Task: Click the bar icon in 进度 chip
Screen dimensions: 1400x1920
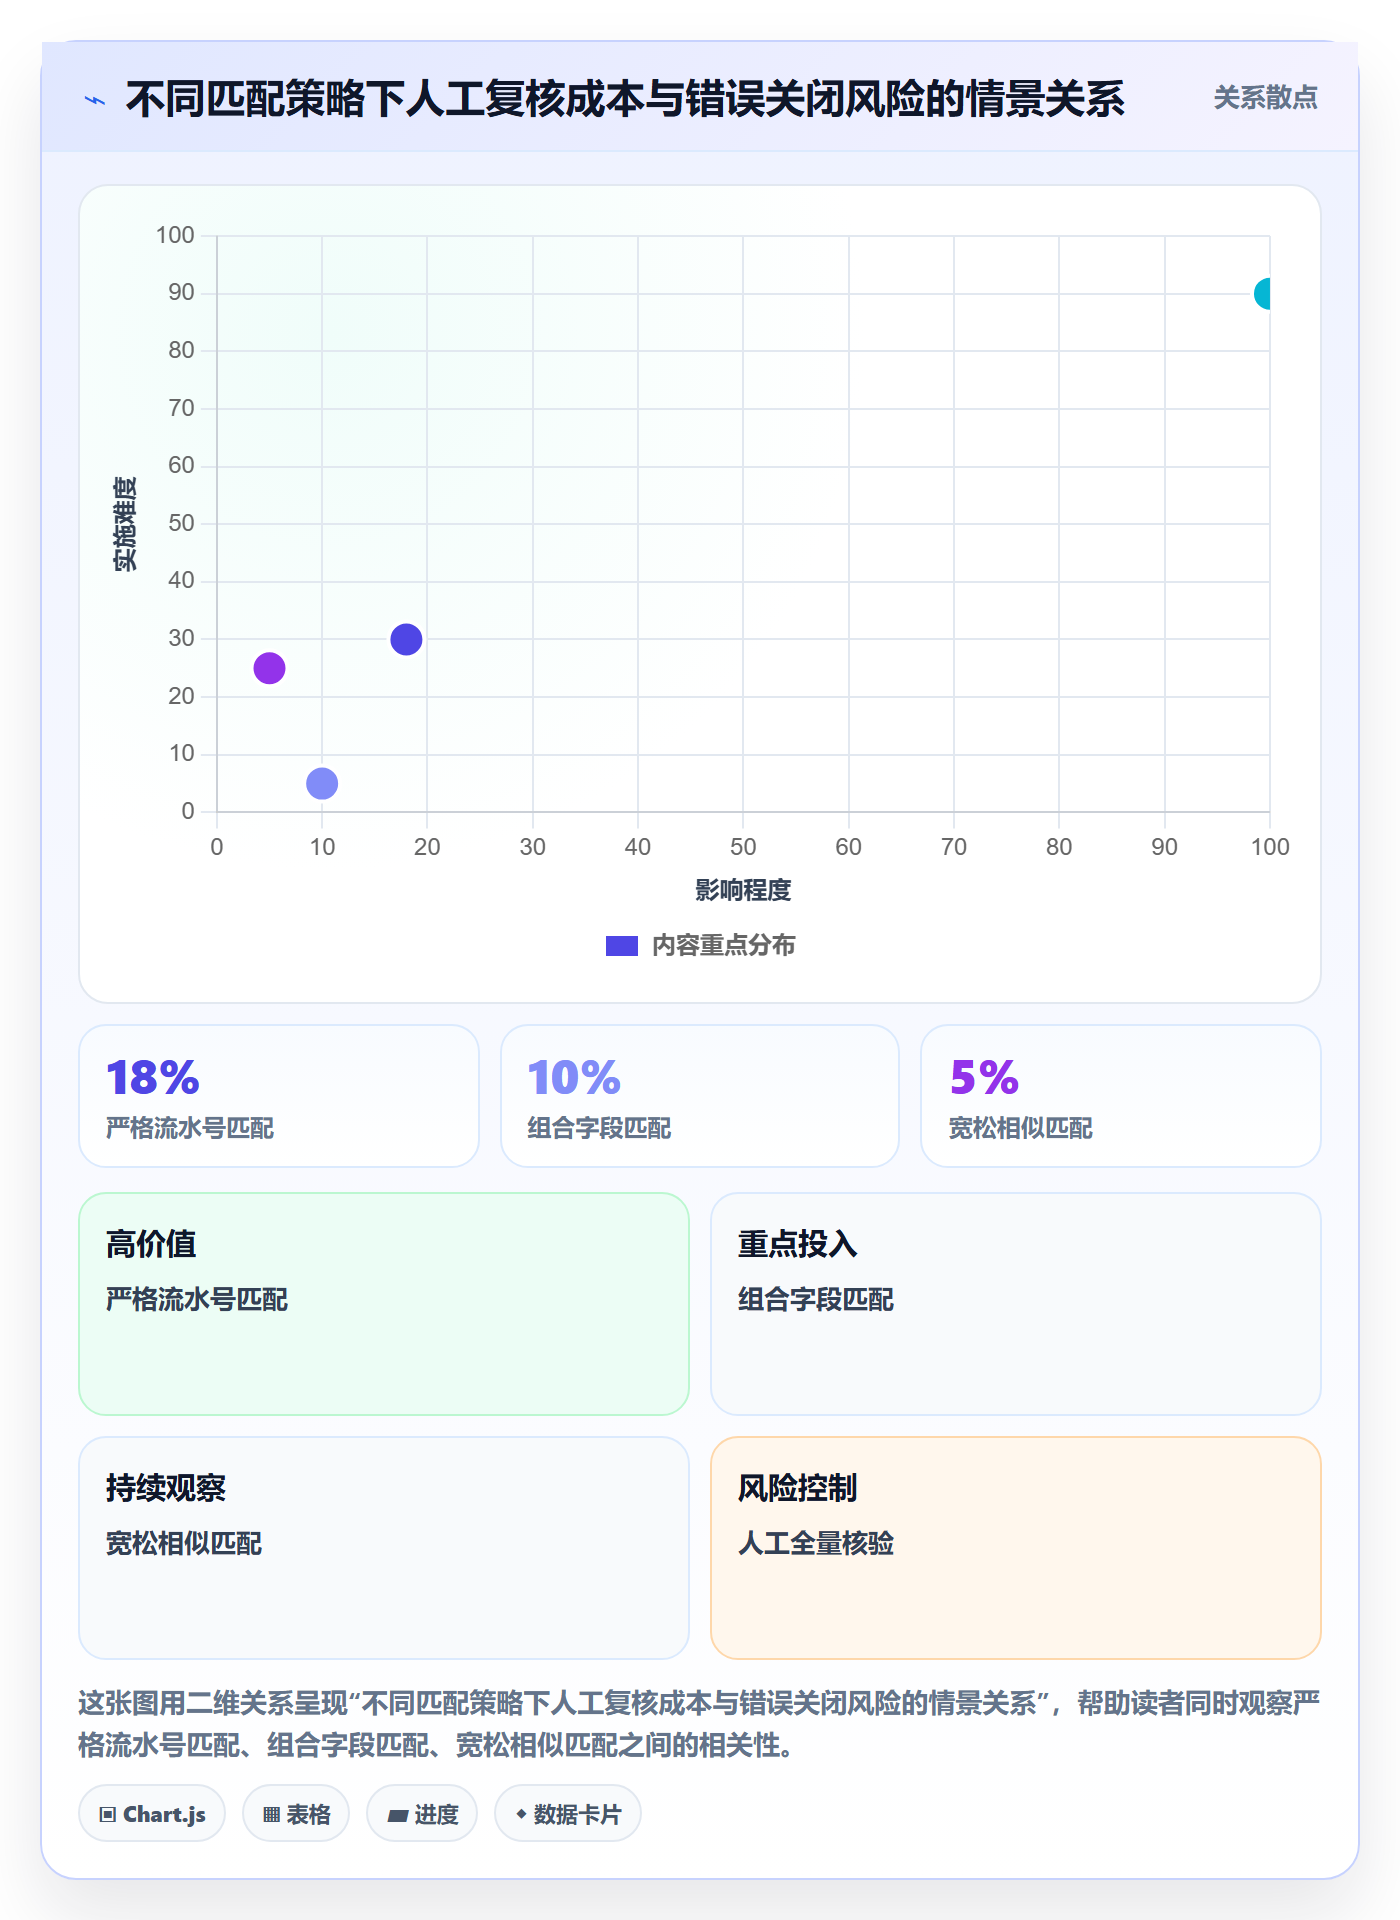Action: [397, 1816]
